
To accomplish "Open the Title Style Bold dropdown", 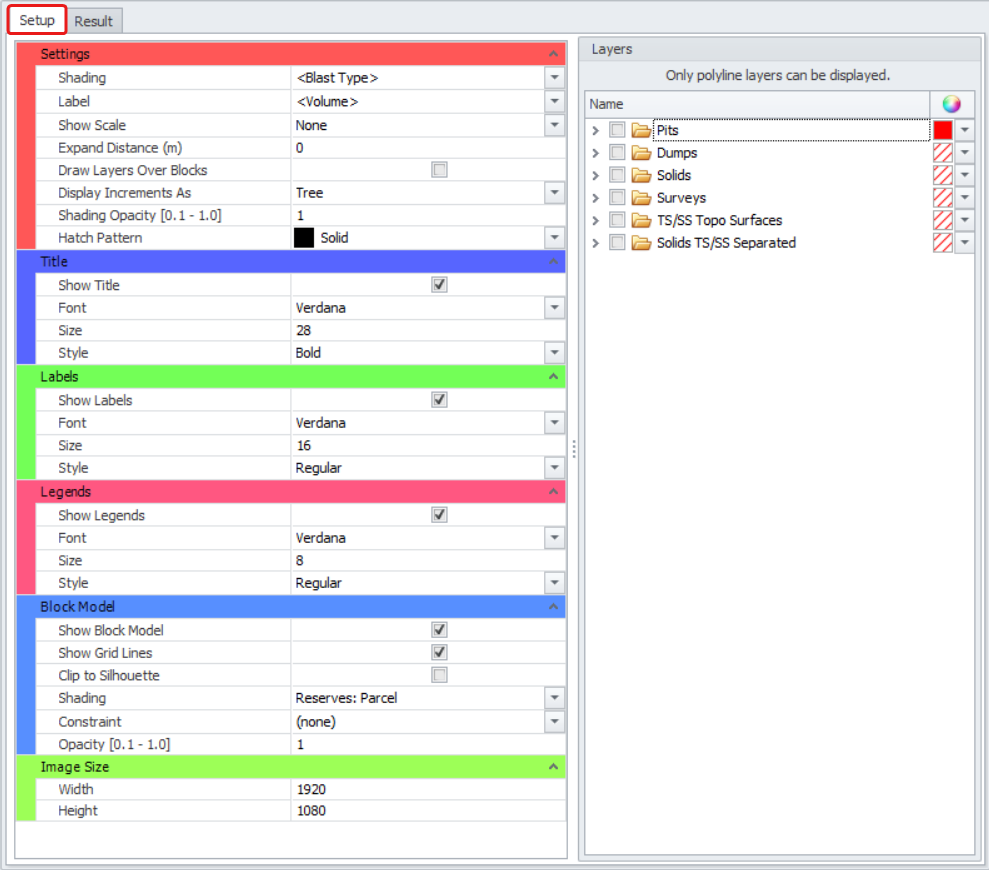I will (554, 353).
